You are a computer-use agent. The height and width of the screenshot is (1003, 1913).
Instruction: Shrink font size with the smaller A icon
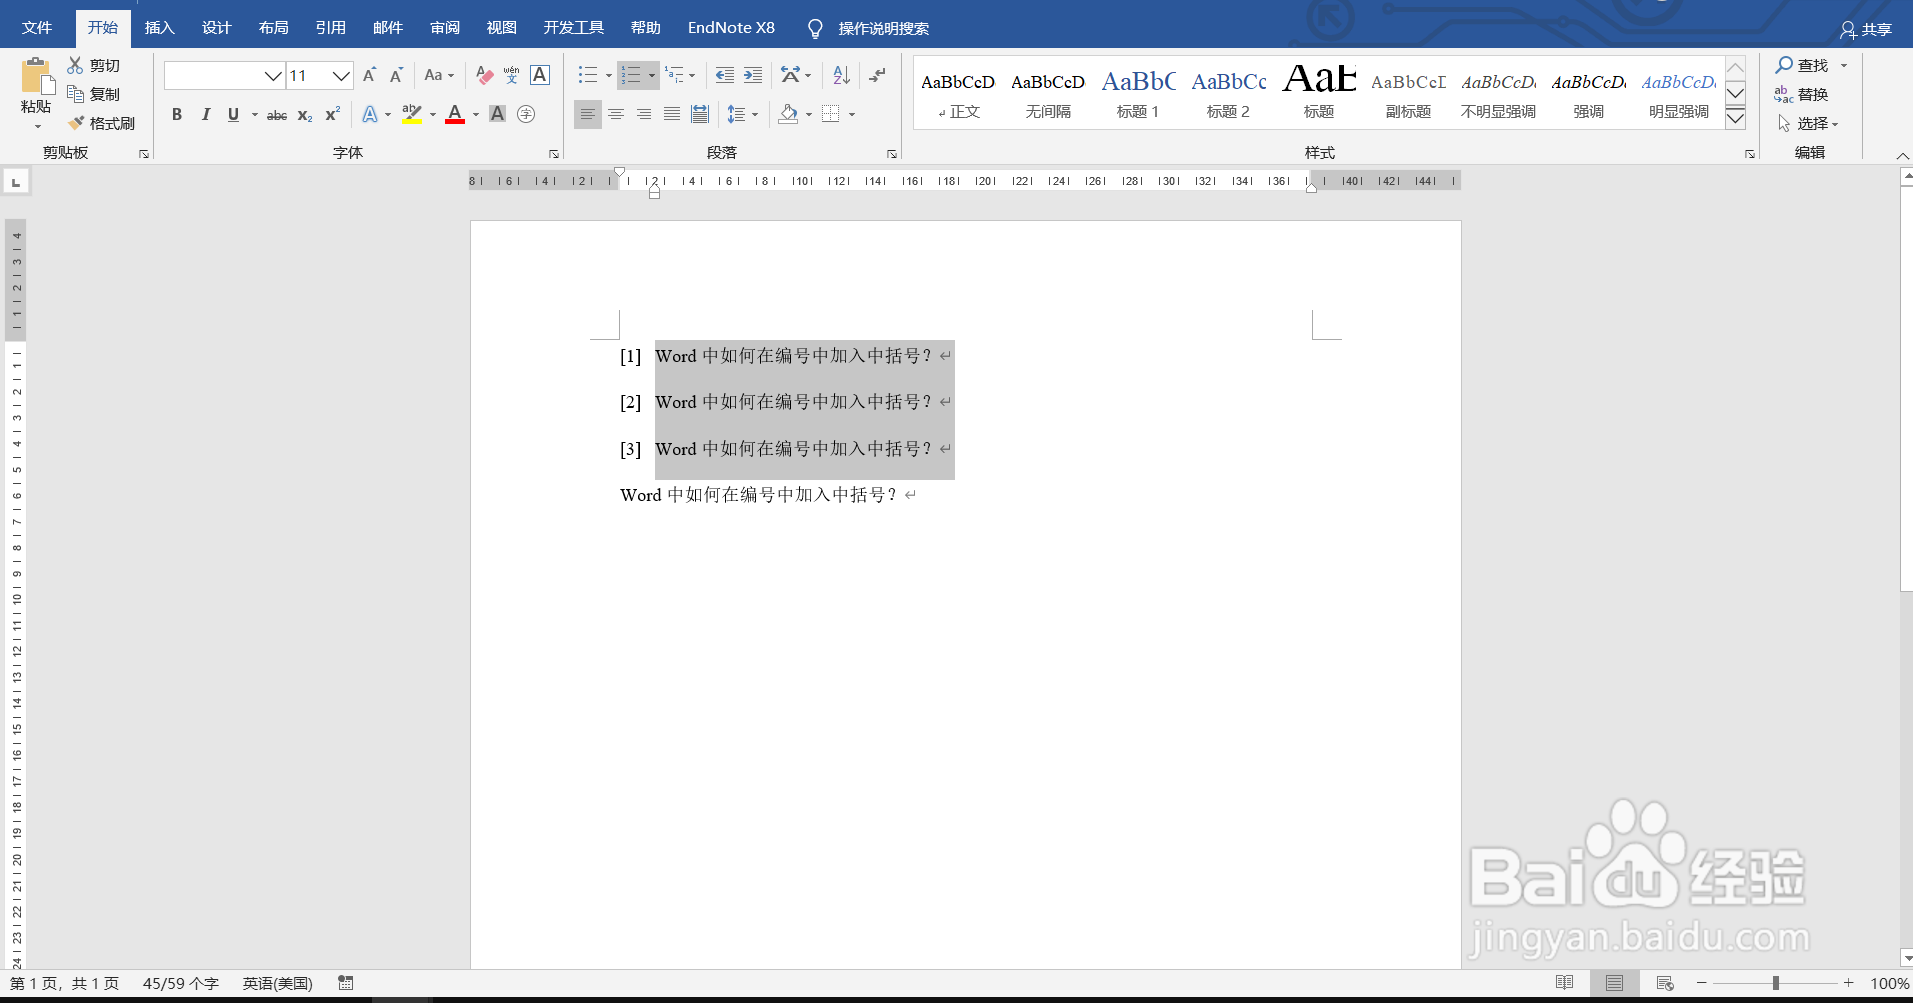click(396, 75)
